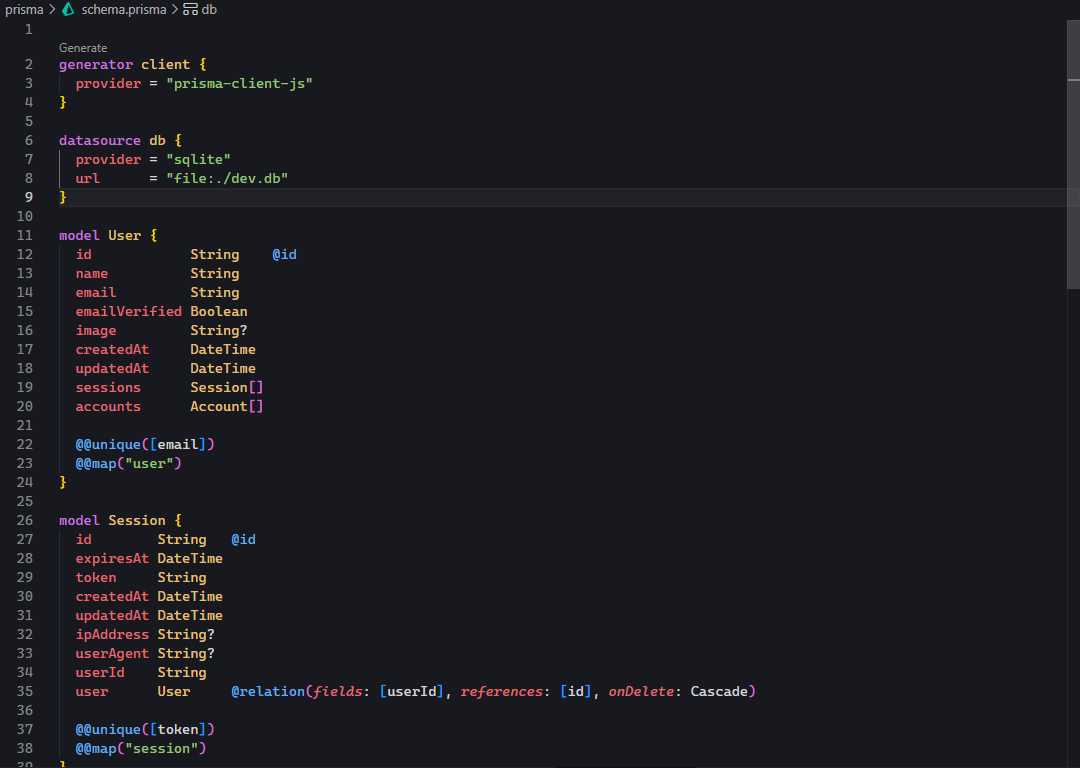Click the Boolean type
Viewport: 1080px width, 768px height.
coord(219,311)
